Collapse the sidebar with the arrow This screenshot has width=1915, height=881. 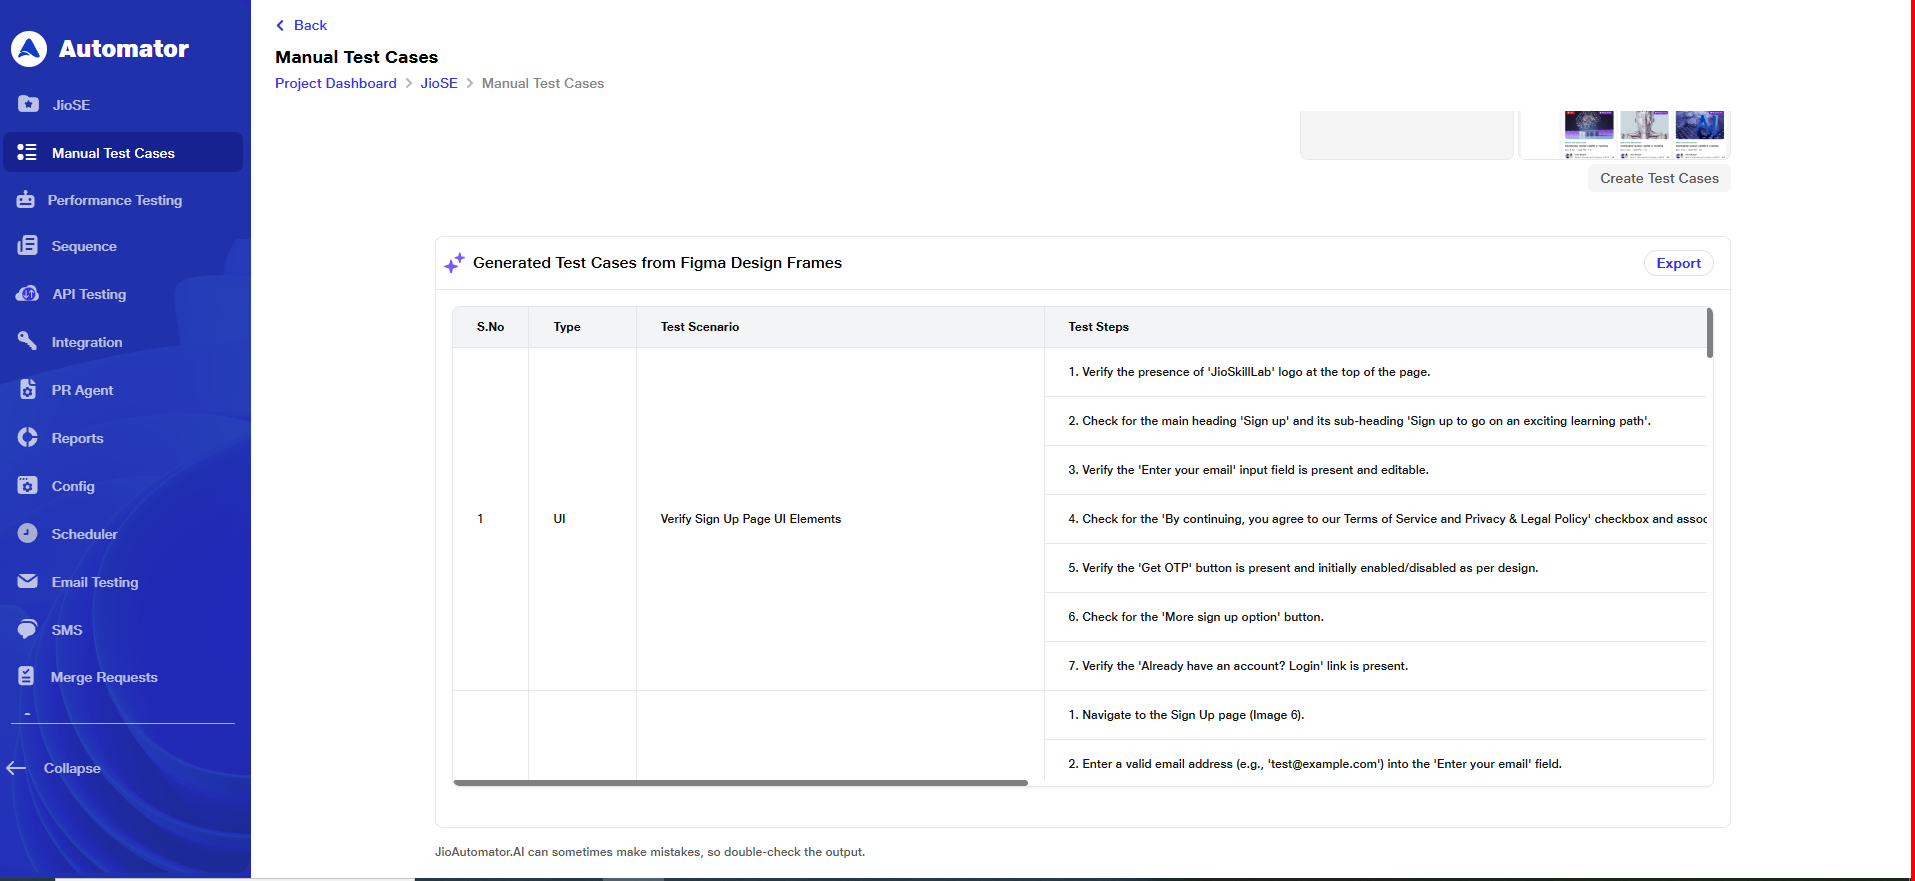point(17,768)
